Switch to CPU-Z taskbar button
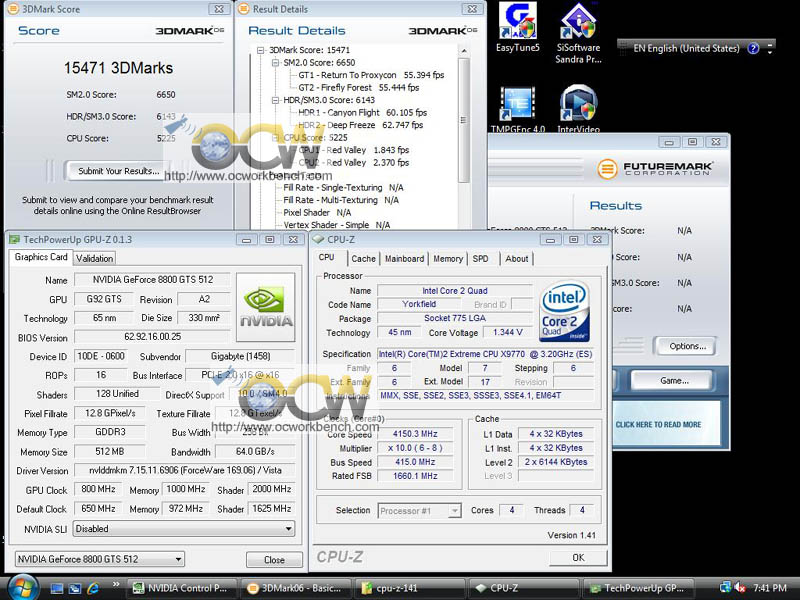Viewport: 800px width, 600px height. point(524,588)
